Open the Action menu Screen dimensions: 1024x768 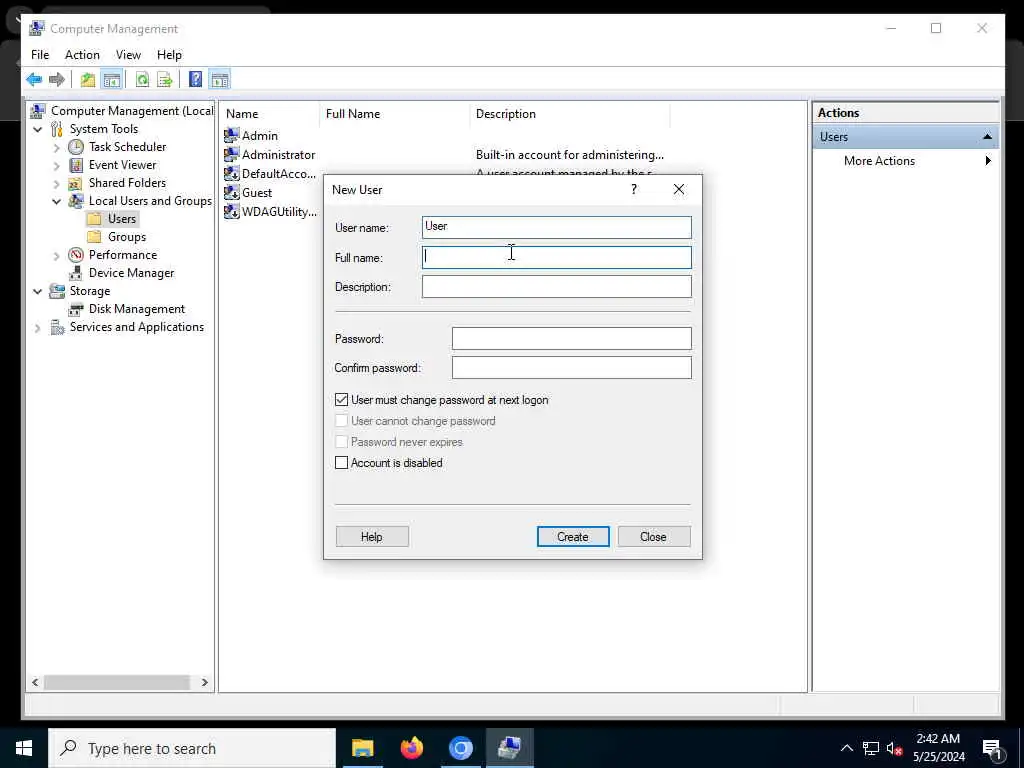[82, 55]
